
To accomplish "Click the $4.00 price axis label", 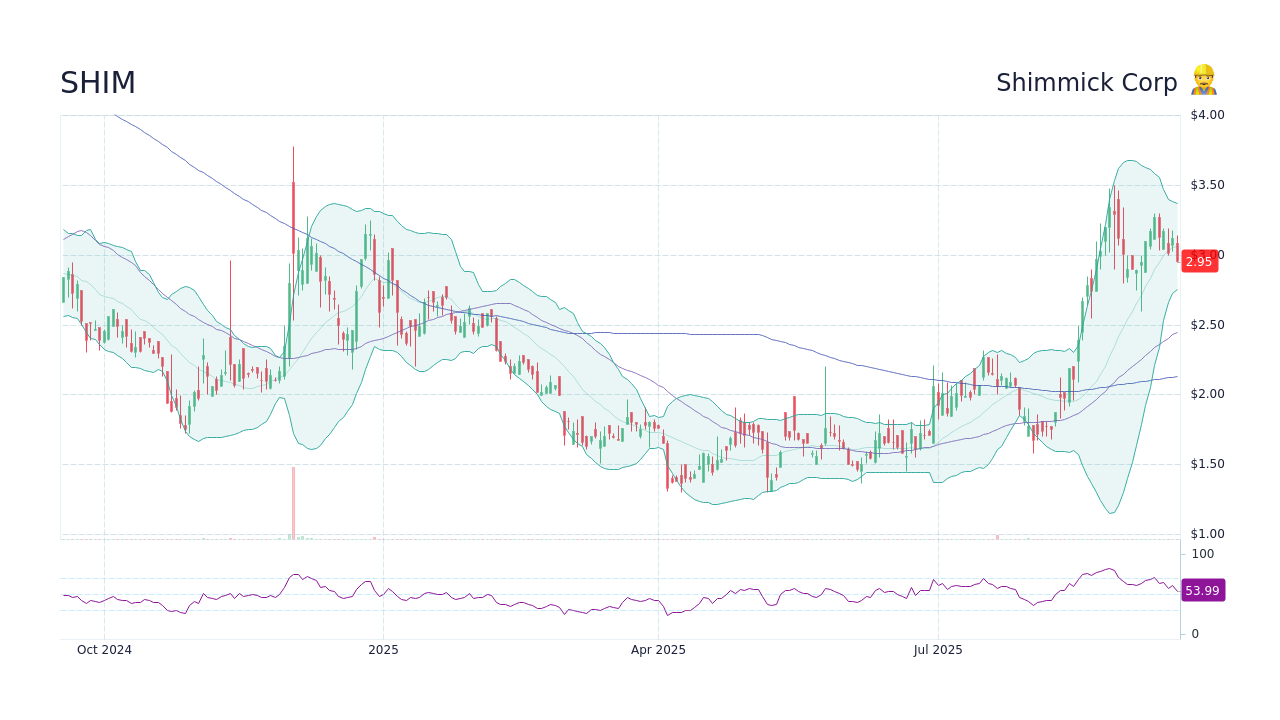I will pyautogui.click(x=1206, y=115).
